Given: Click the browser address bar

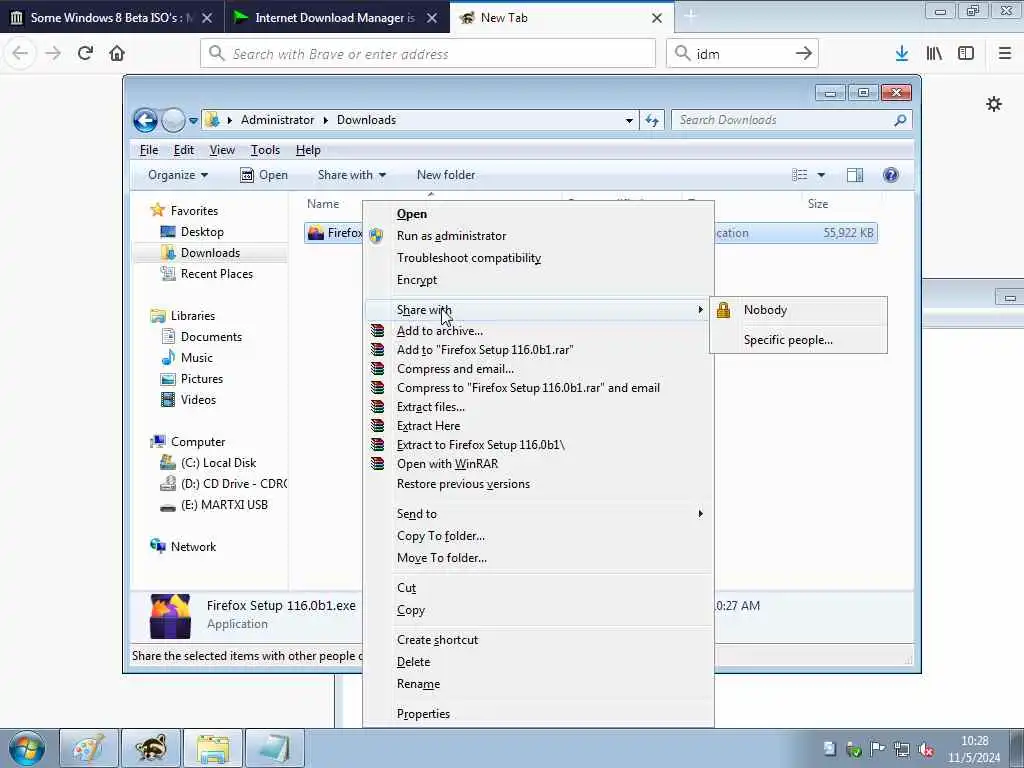Looking at the screenshot, I should pos(428,54).
